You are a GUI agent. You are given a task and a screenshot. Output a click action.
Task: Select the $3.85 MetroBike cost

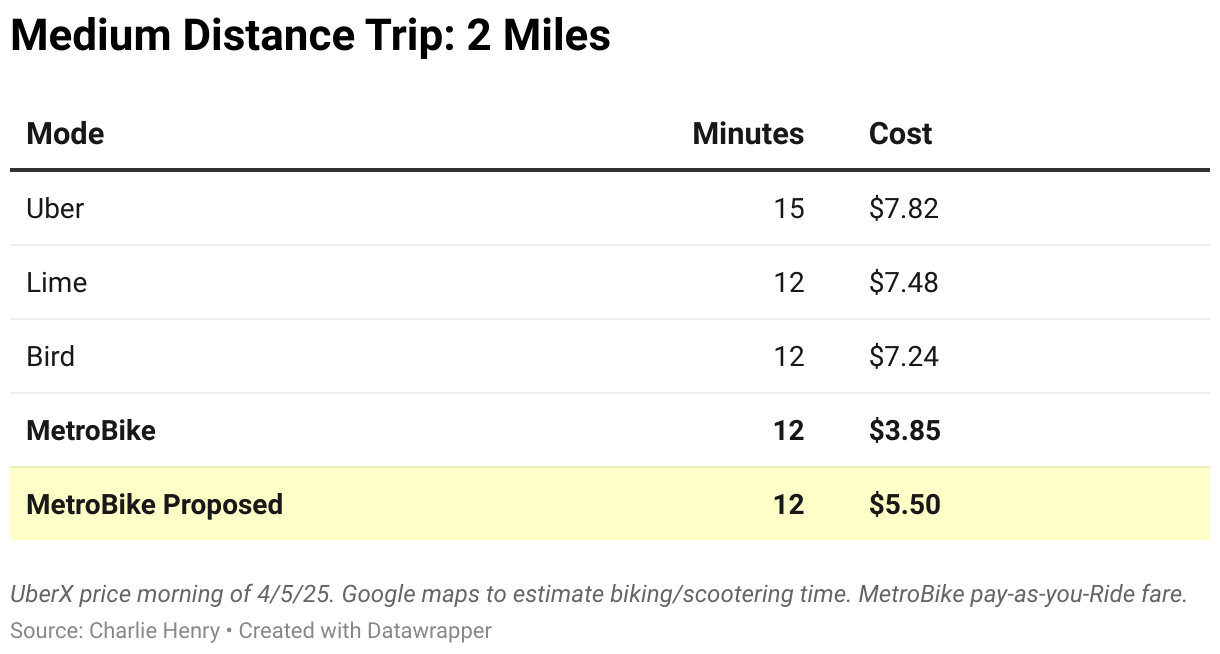[x=904, y=430]
